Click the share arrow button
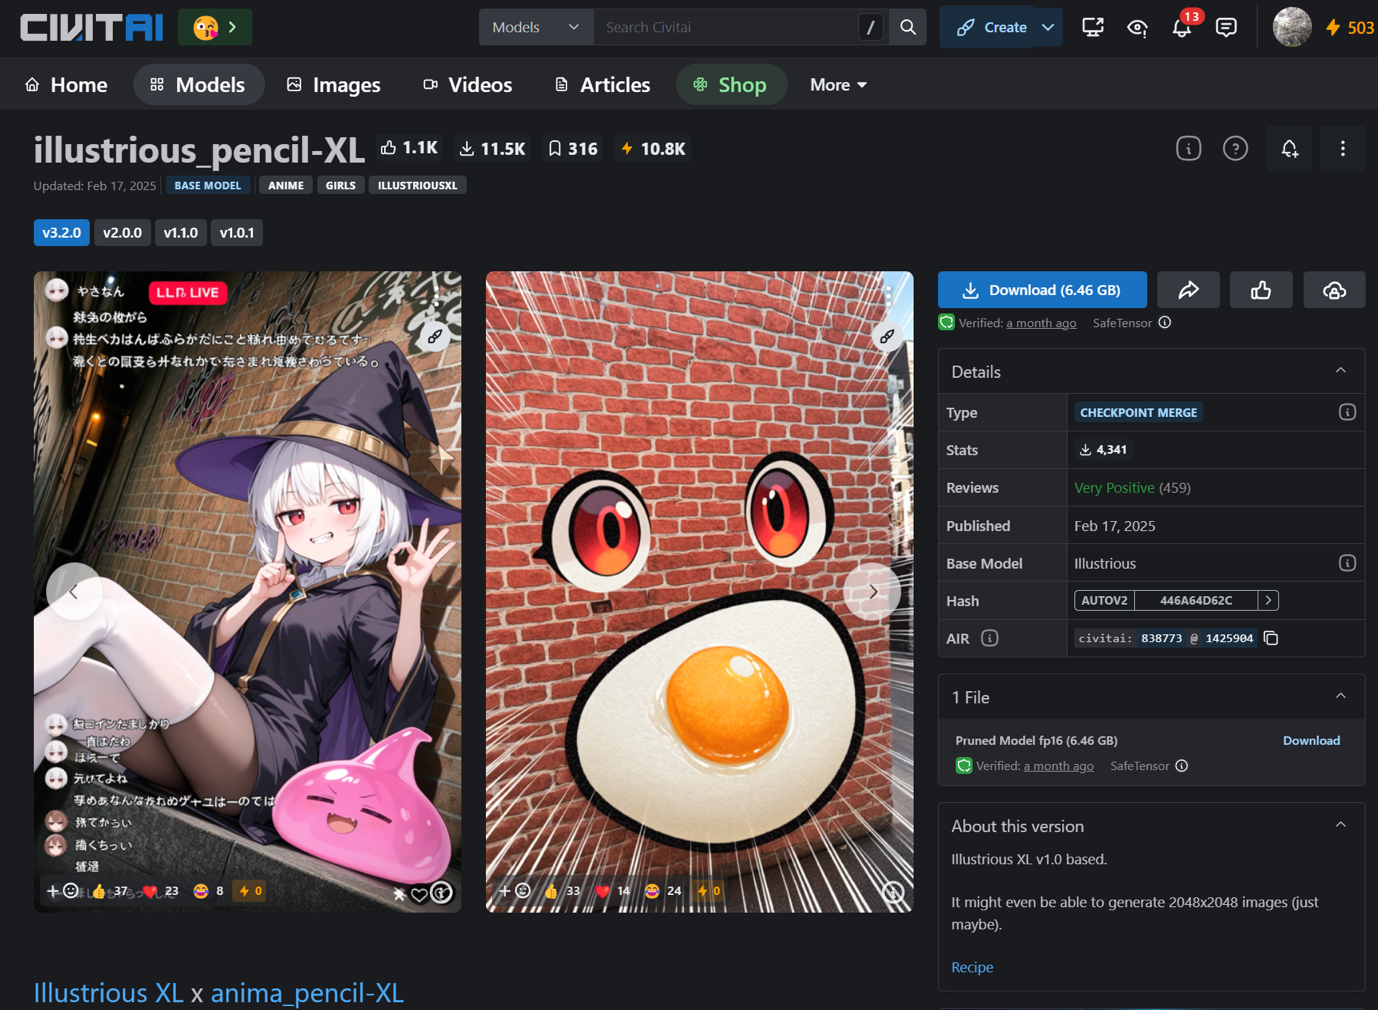Viewport: 1378px width, 1010px height. click(1188, 290)
